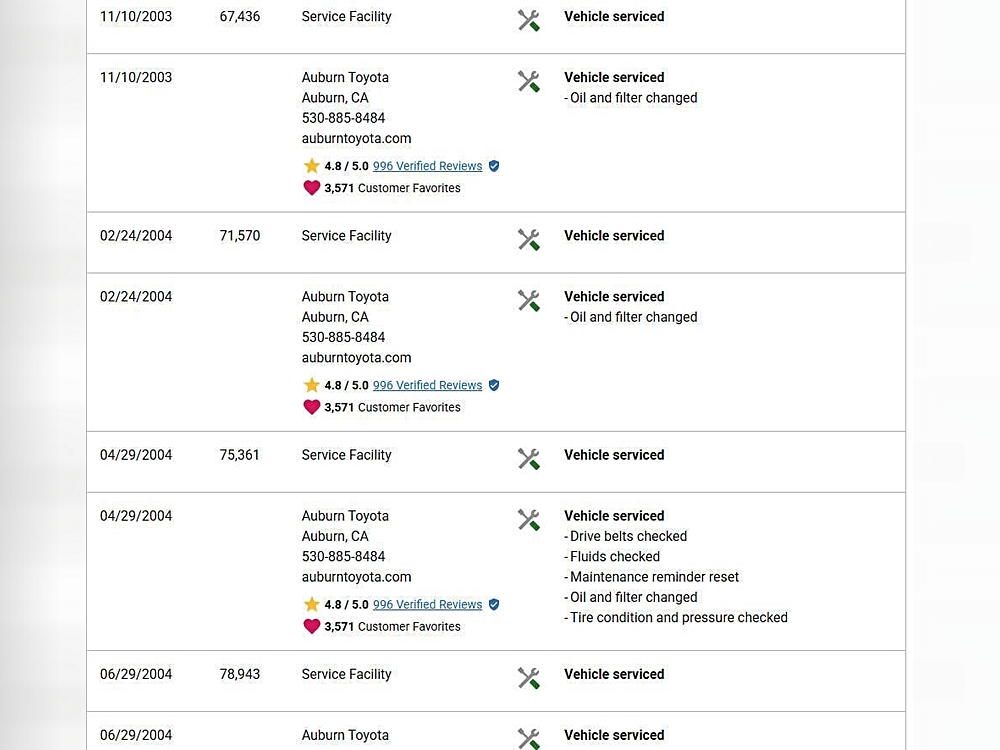Click the wrench icon beside the drive belts checked entry

click(528, 519)
